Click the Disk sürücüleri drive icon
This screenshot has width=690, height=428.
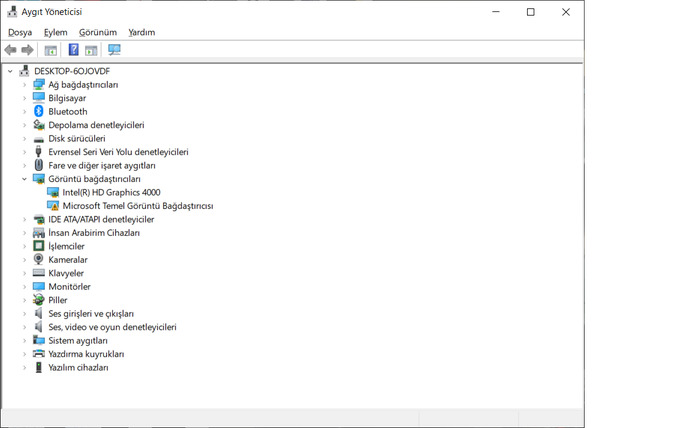[39, 139]
